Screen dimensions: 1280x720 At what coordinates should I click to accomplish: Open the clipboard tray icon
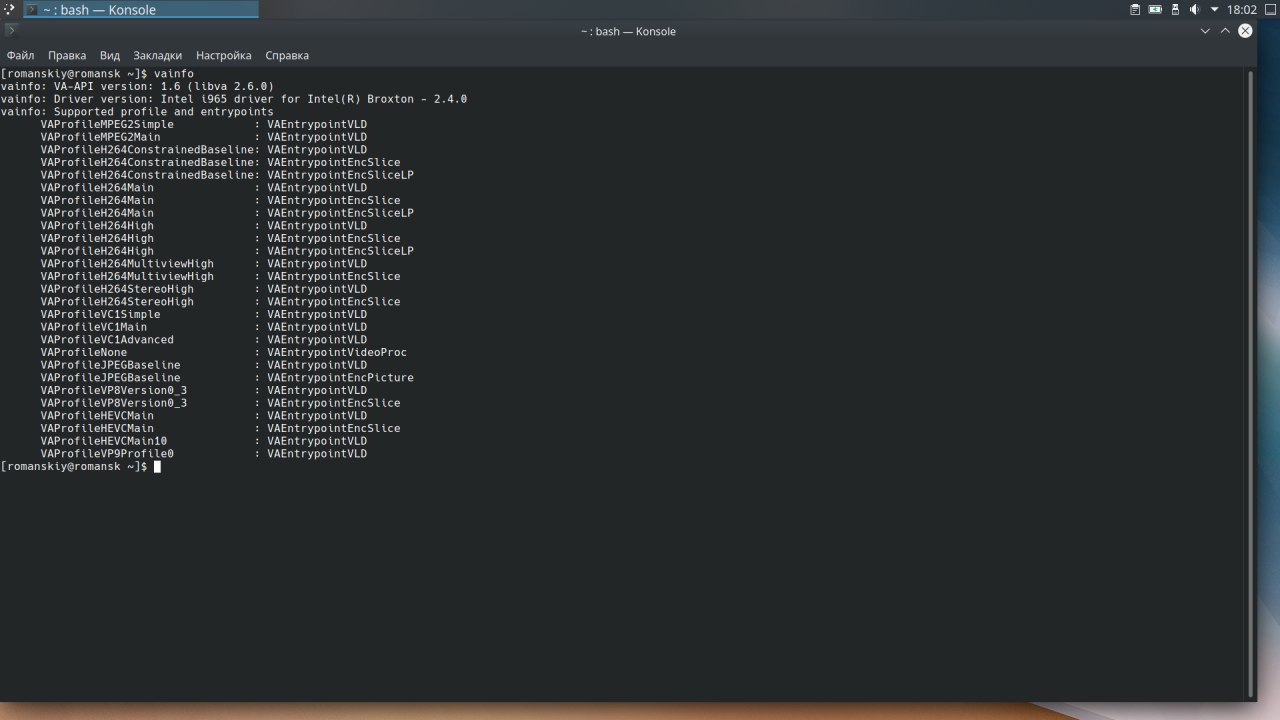(x=1135, y=10)
